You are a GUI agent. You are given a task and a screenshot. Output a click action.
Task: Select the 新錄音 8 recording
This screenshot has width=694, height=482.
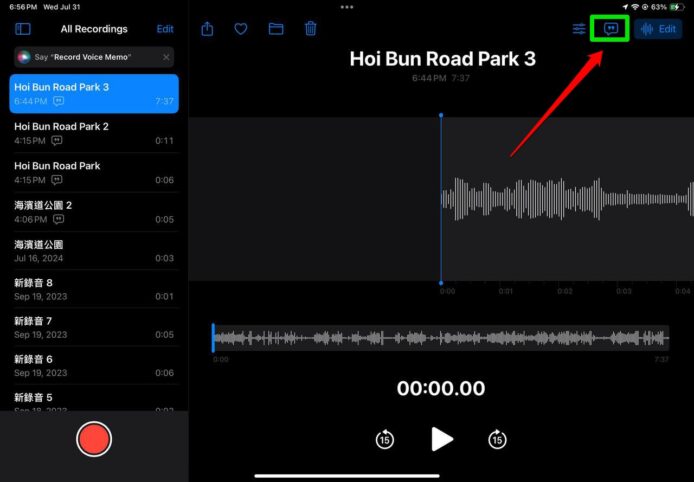pyautogui.click(x=94, y=289)
